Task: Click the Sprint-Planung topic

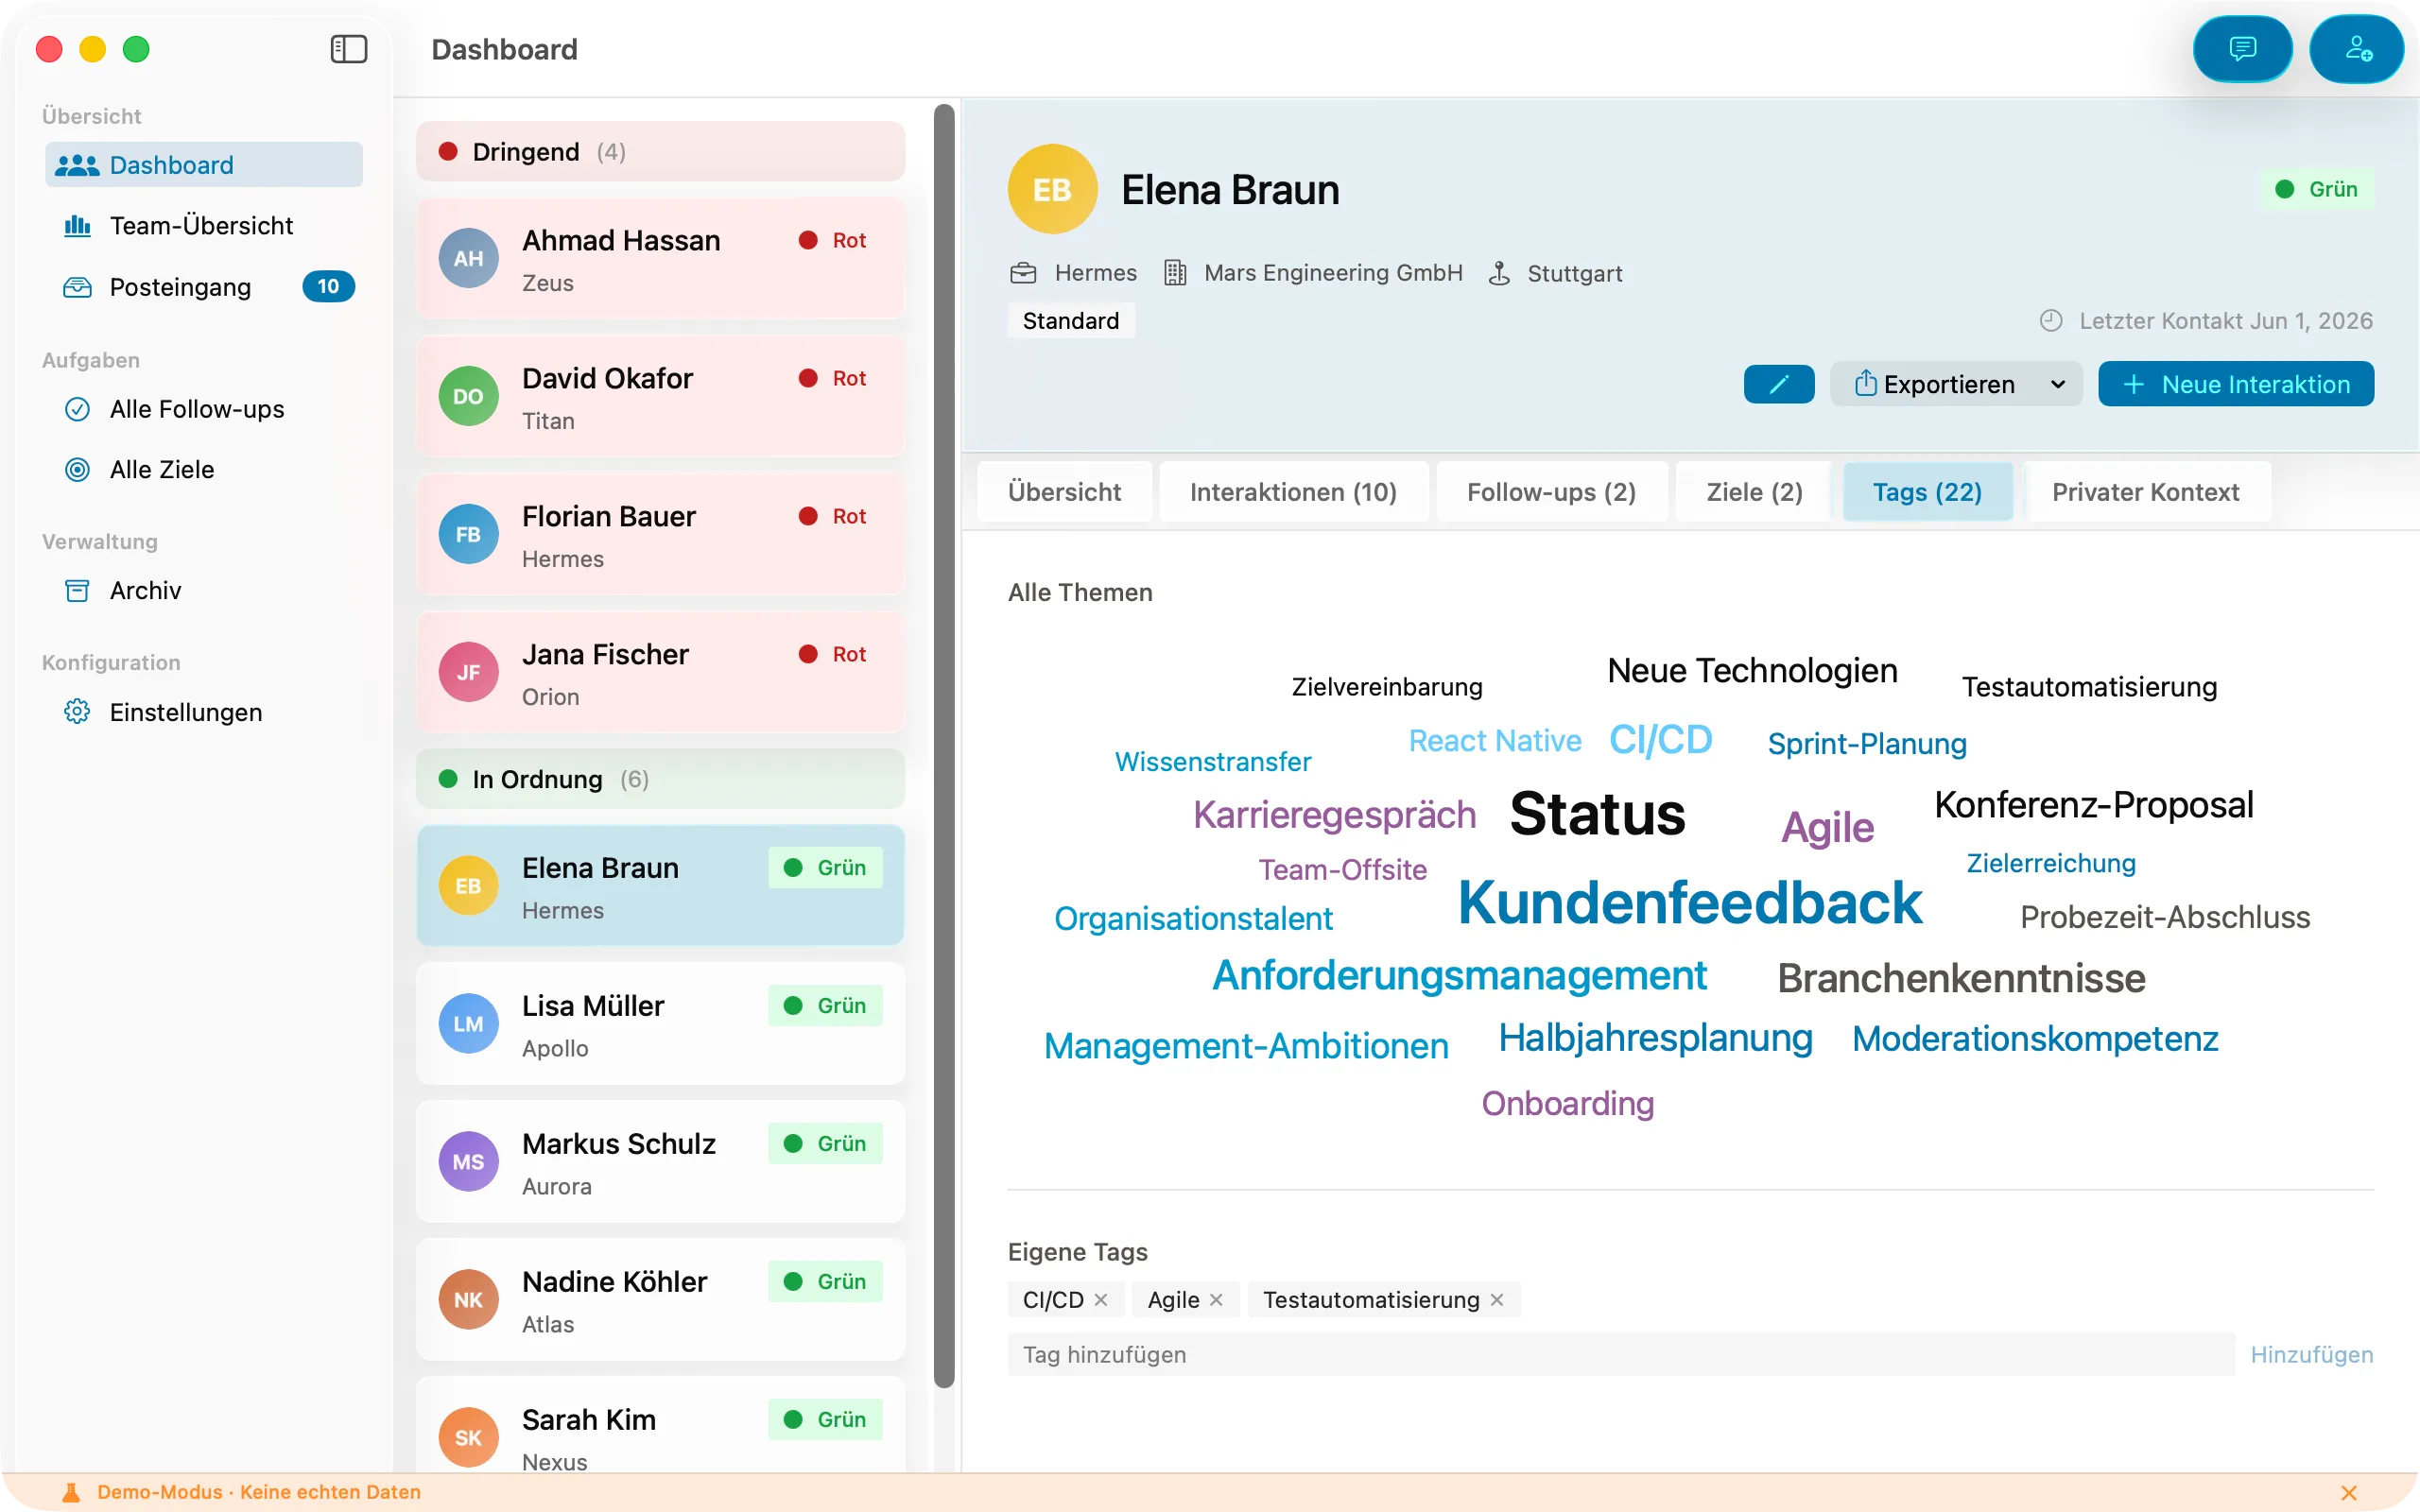Action: (1867, 744)
